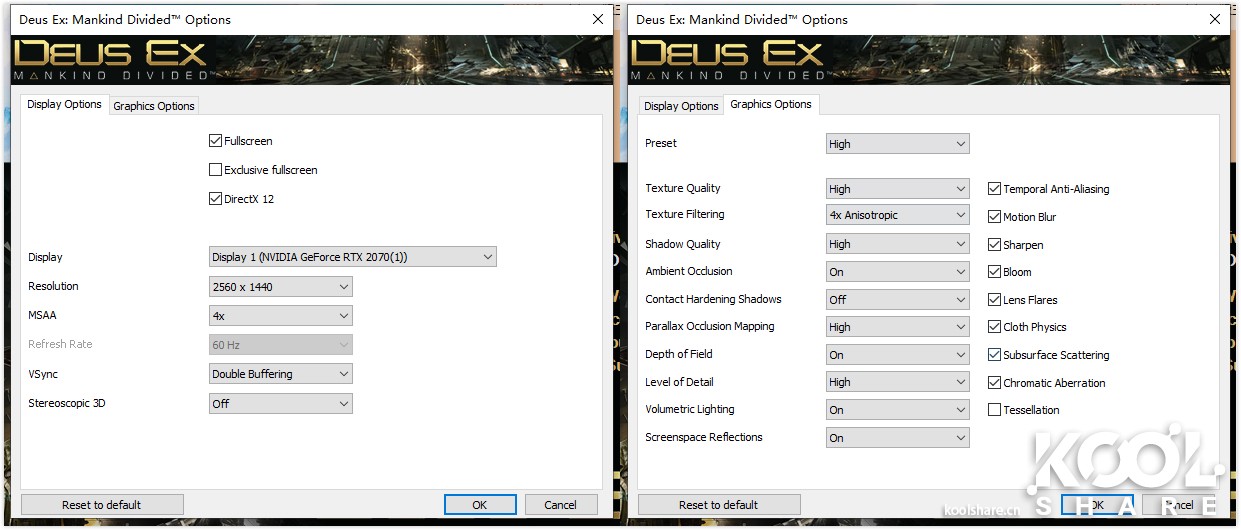Click Cancel in the left window

pyautogui.click(x=561, y=505)
